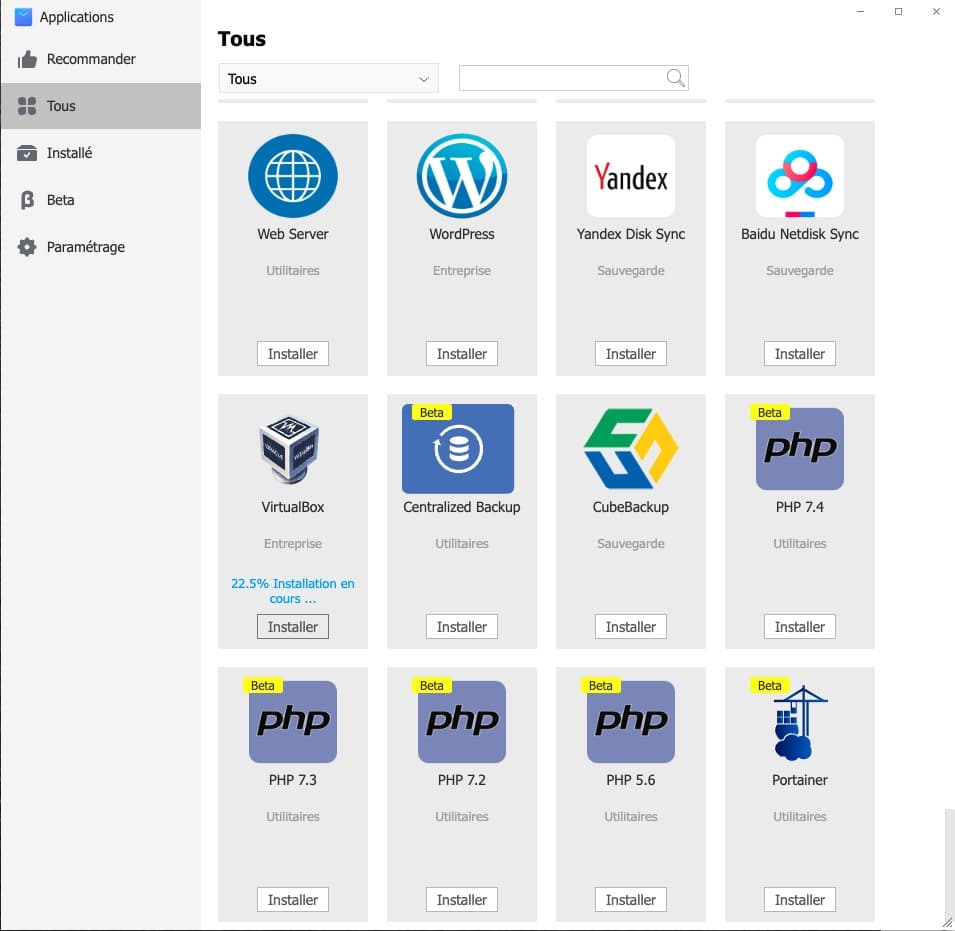Viewport: 955px width, 931px height.
Task: Click the Web Server globe icon
Action: [x=292, y=176]
